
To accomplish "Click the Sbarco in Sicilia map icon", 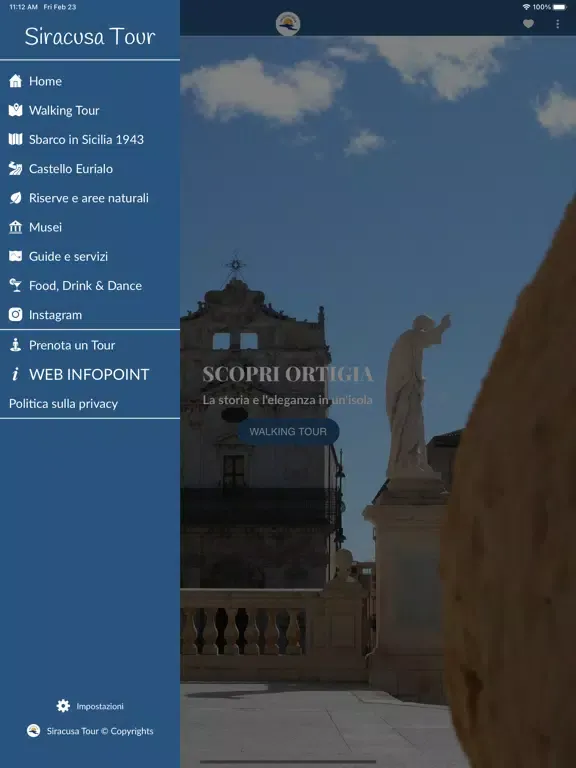I will pyautogui.click(x=16, y=140).
